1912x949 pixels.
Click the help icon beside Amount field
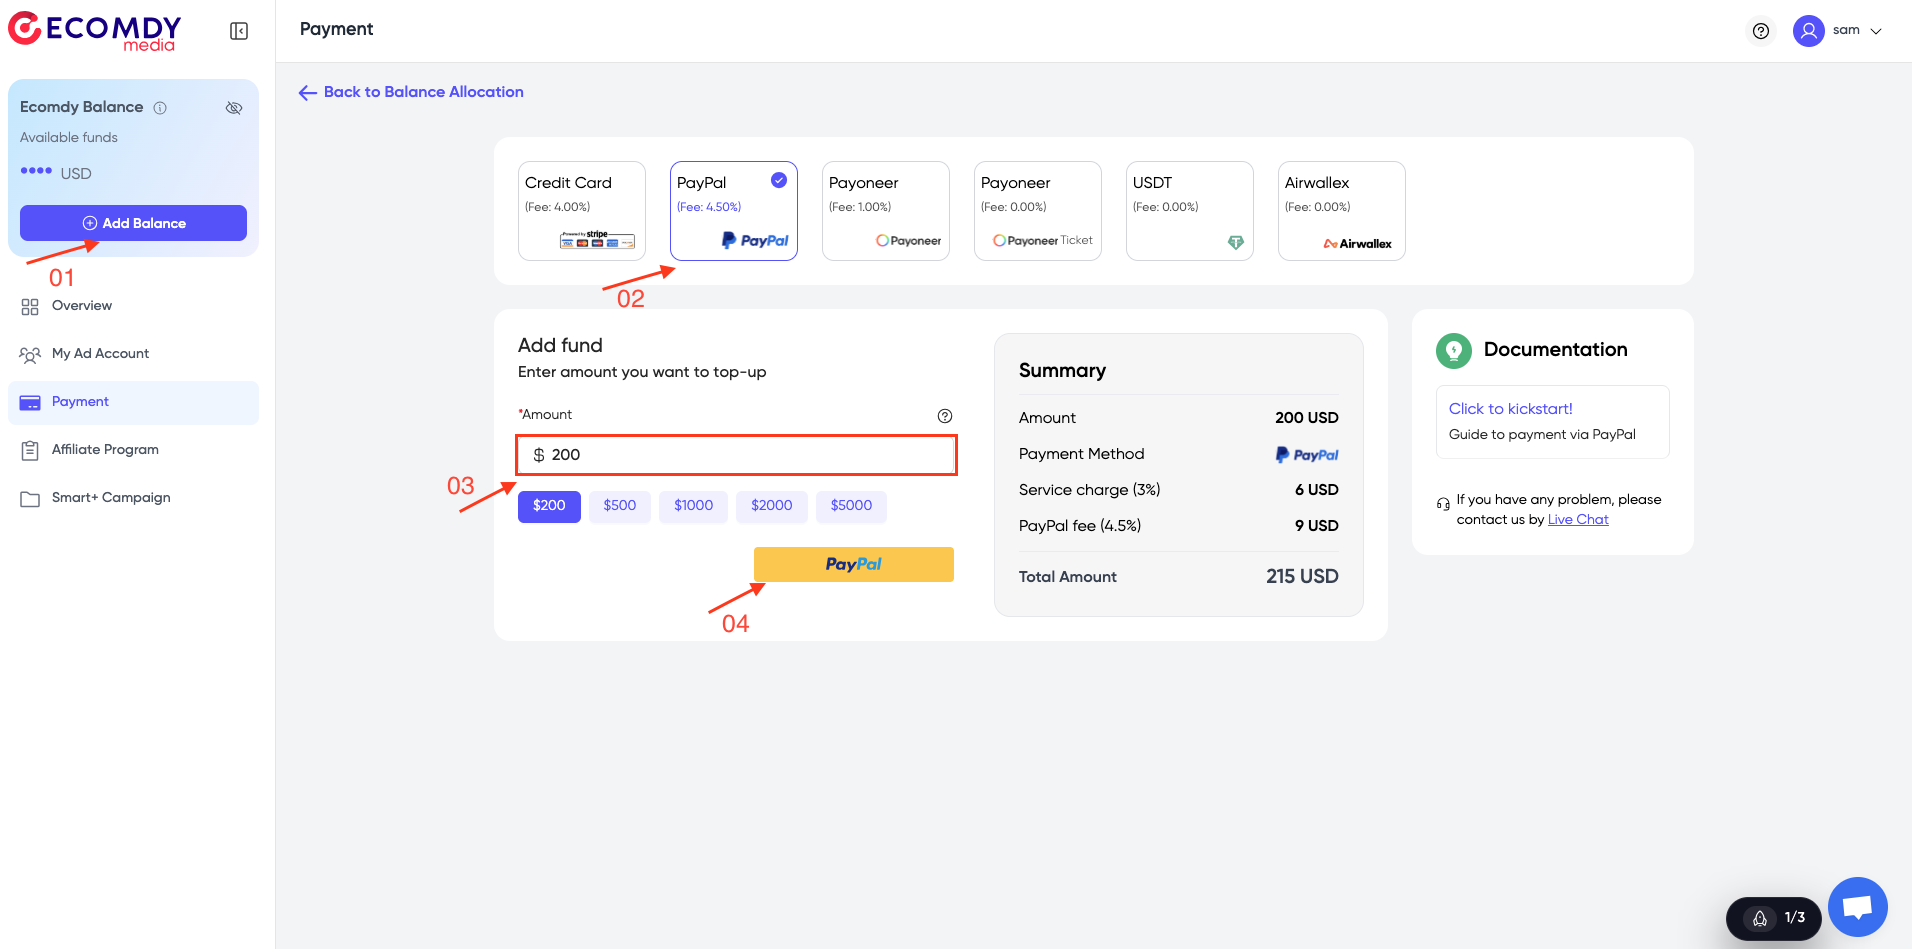944,415
